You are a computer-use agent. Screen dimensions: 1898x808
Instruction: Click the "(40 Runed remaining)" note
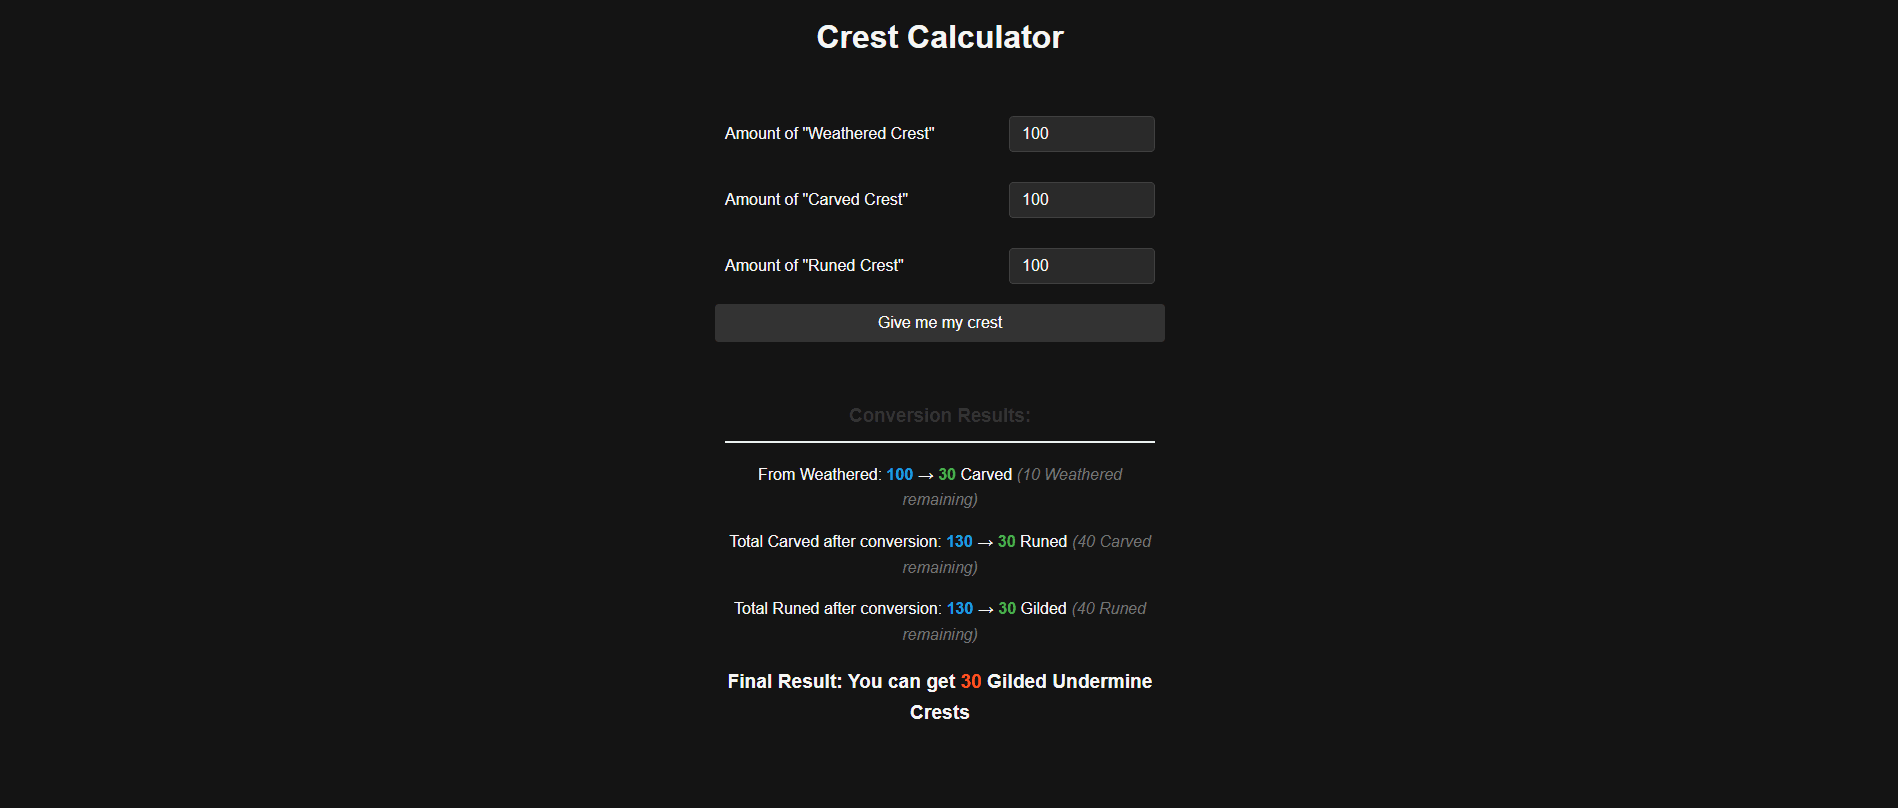pos(1108,609)
